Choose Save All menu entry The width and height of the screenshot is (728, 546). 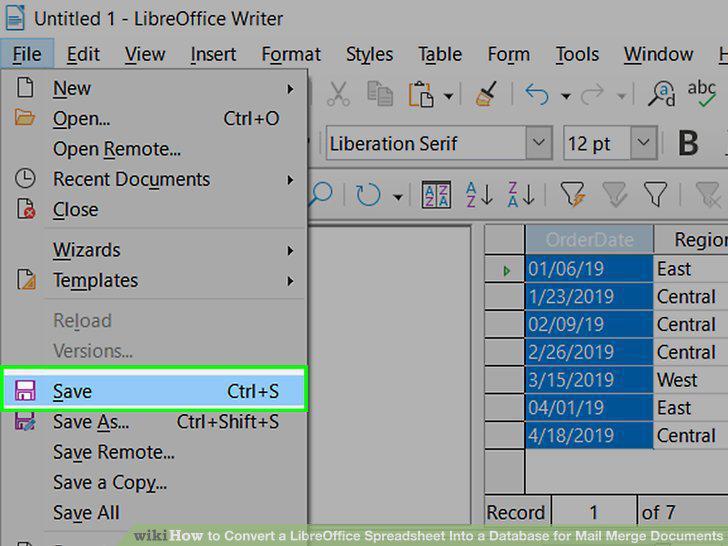coord(154,513)
